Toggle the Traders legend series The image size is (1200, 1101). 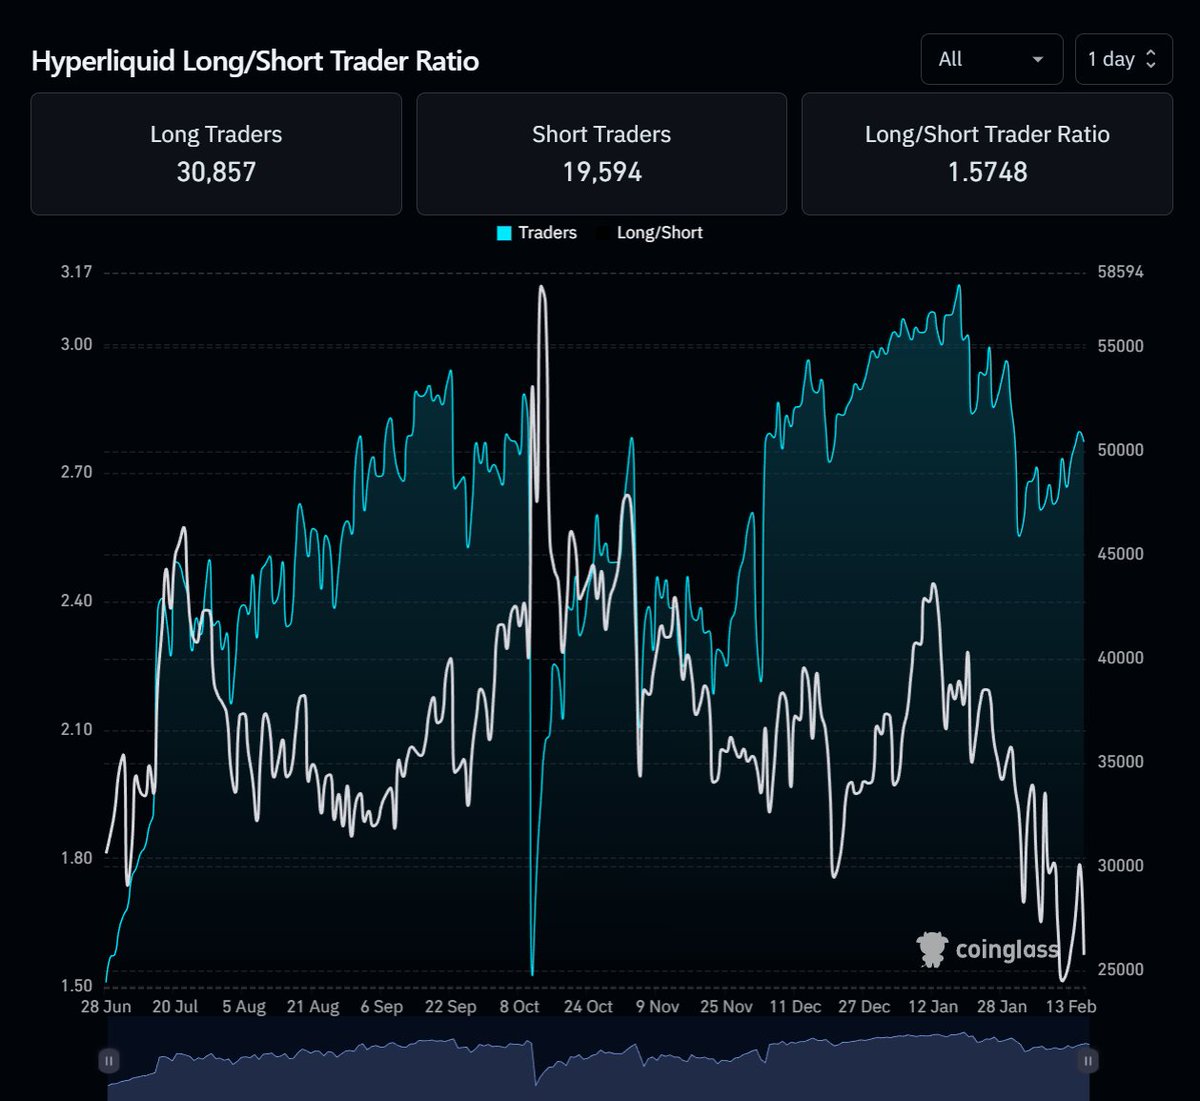click(537, 232)
